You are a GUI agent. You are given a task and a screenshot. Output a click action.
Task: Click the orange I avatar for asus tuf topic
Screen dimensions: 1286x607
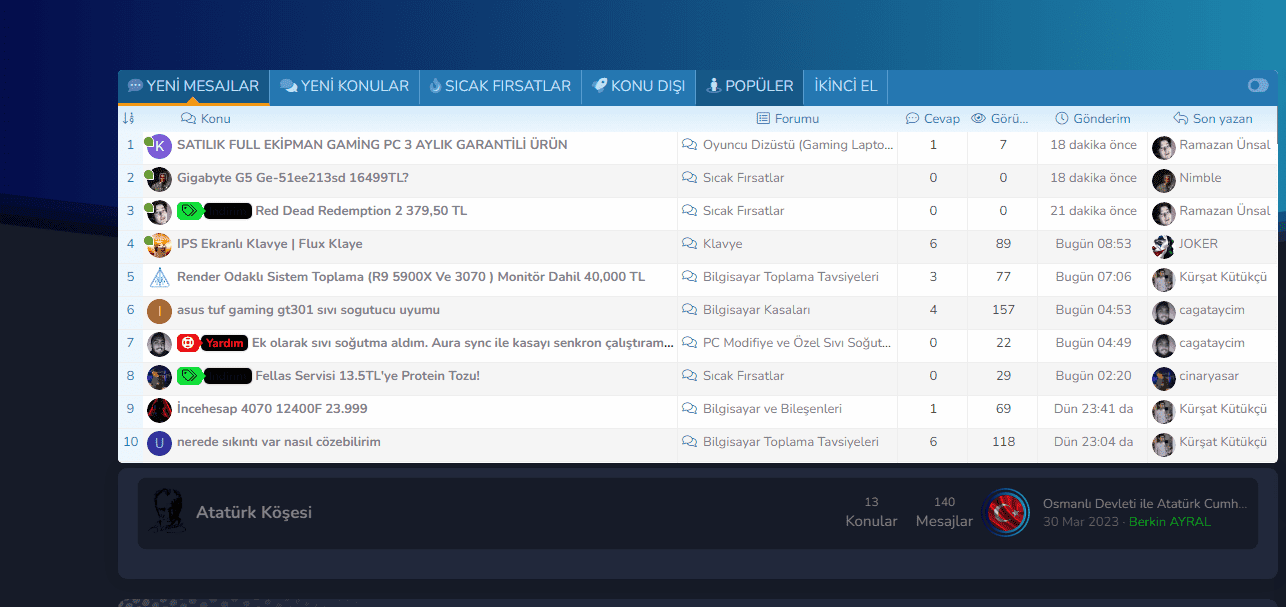tap(159, 311)
